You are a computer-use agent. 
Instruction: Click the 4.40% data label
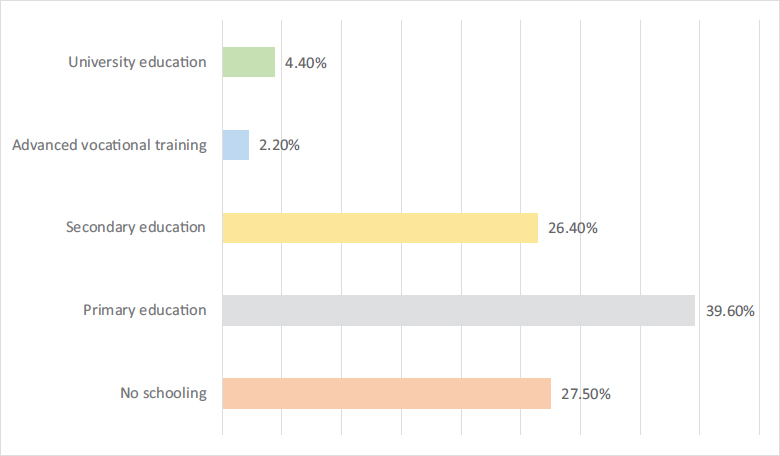(306, 63)
